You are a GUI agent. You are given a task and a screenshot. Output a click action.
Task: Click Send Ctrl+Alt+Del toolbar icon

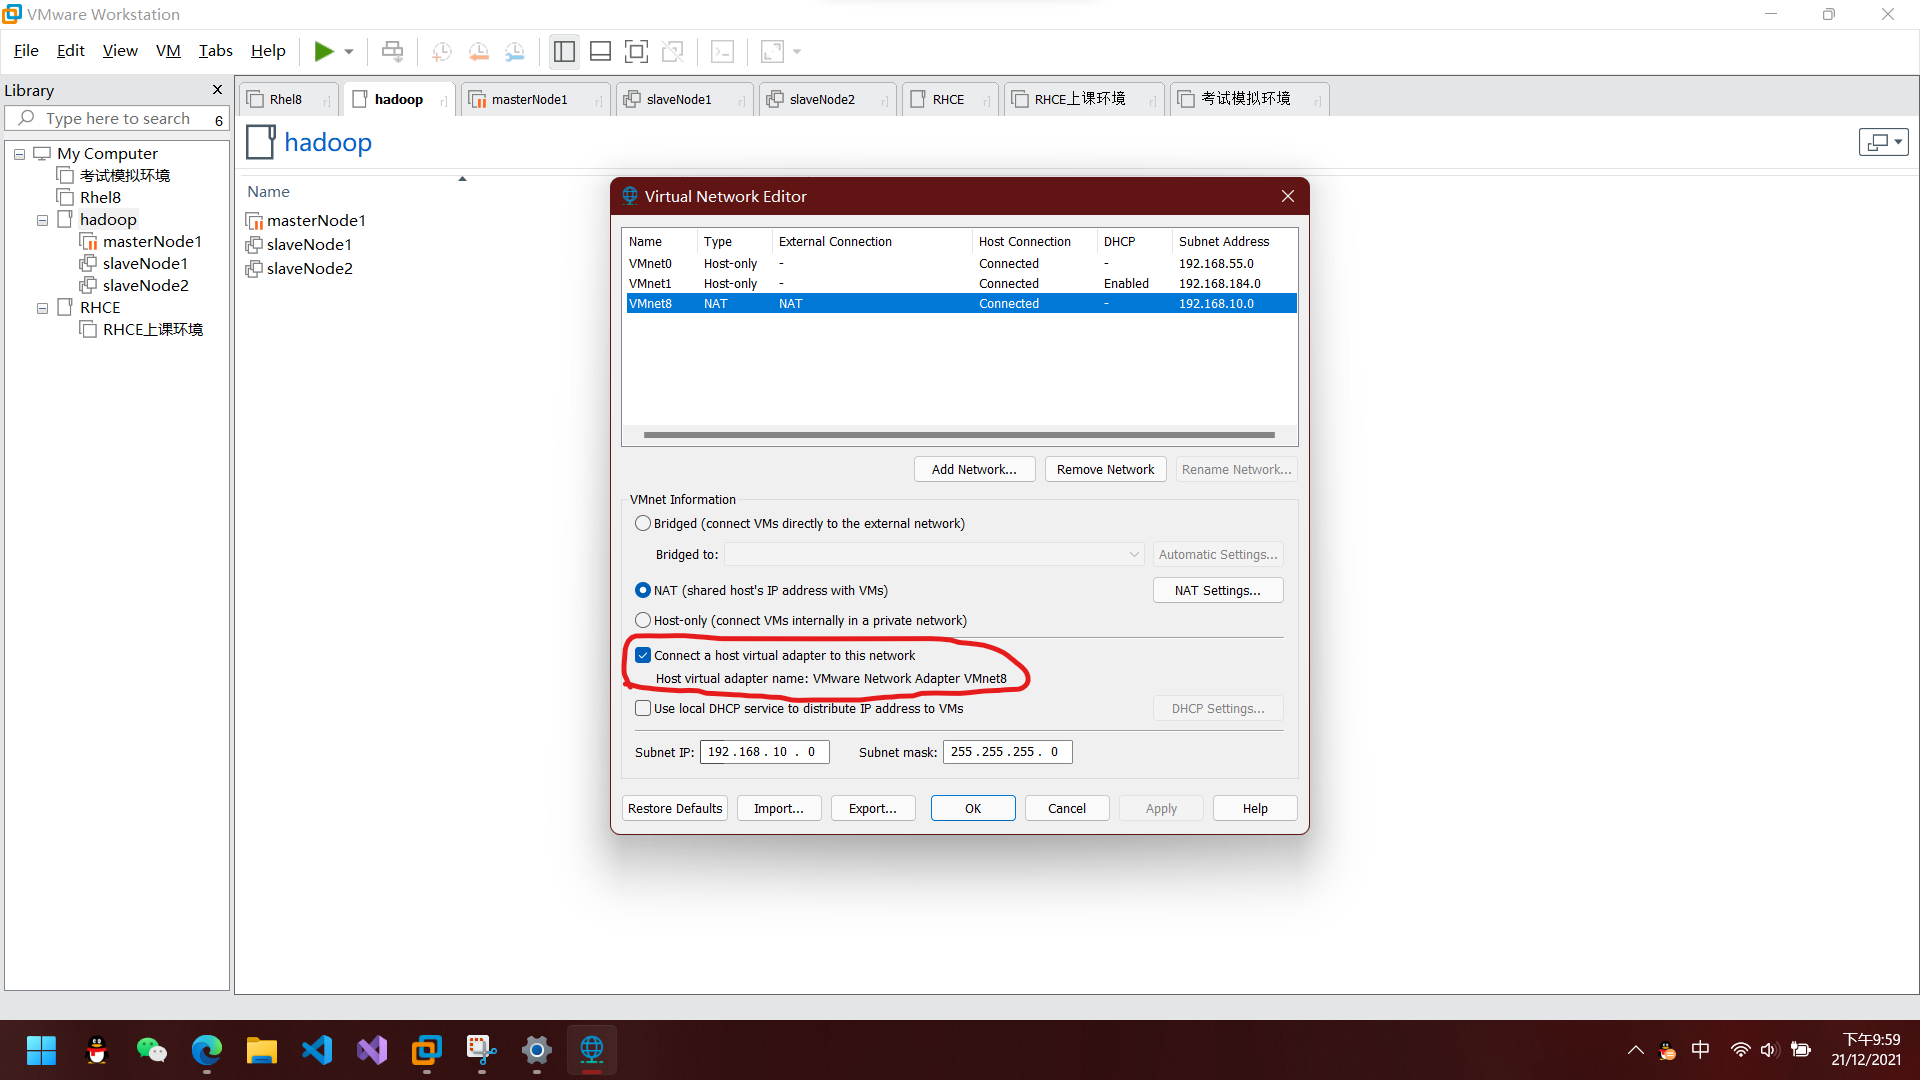pyautogui.click(x=393, y=51)
